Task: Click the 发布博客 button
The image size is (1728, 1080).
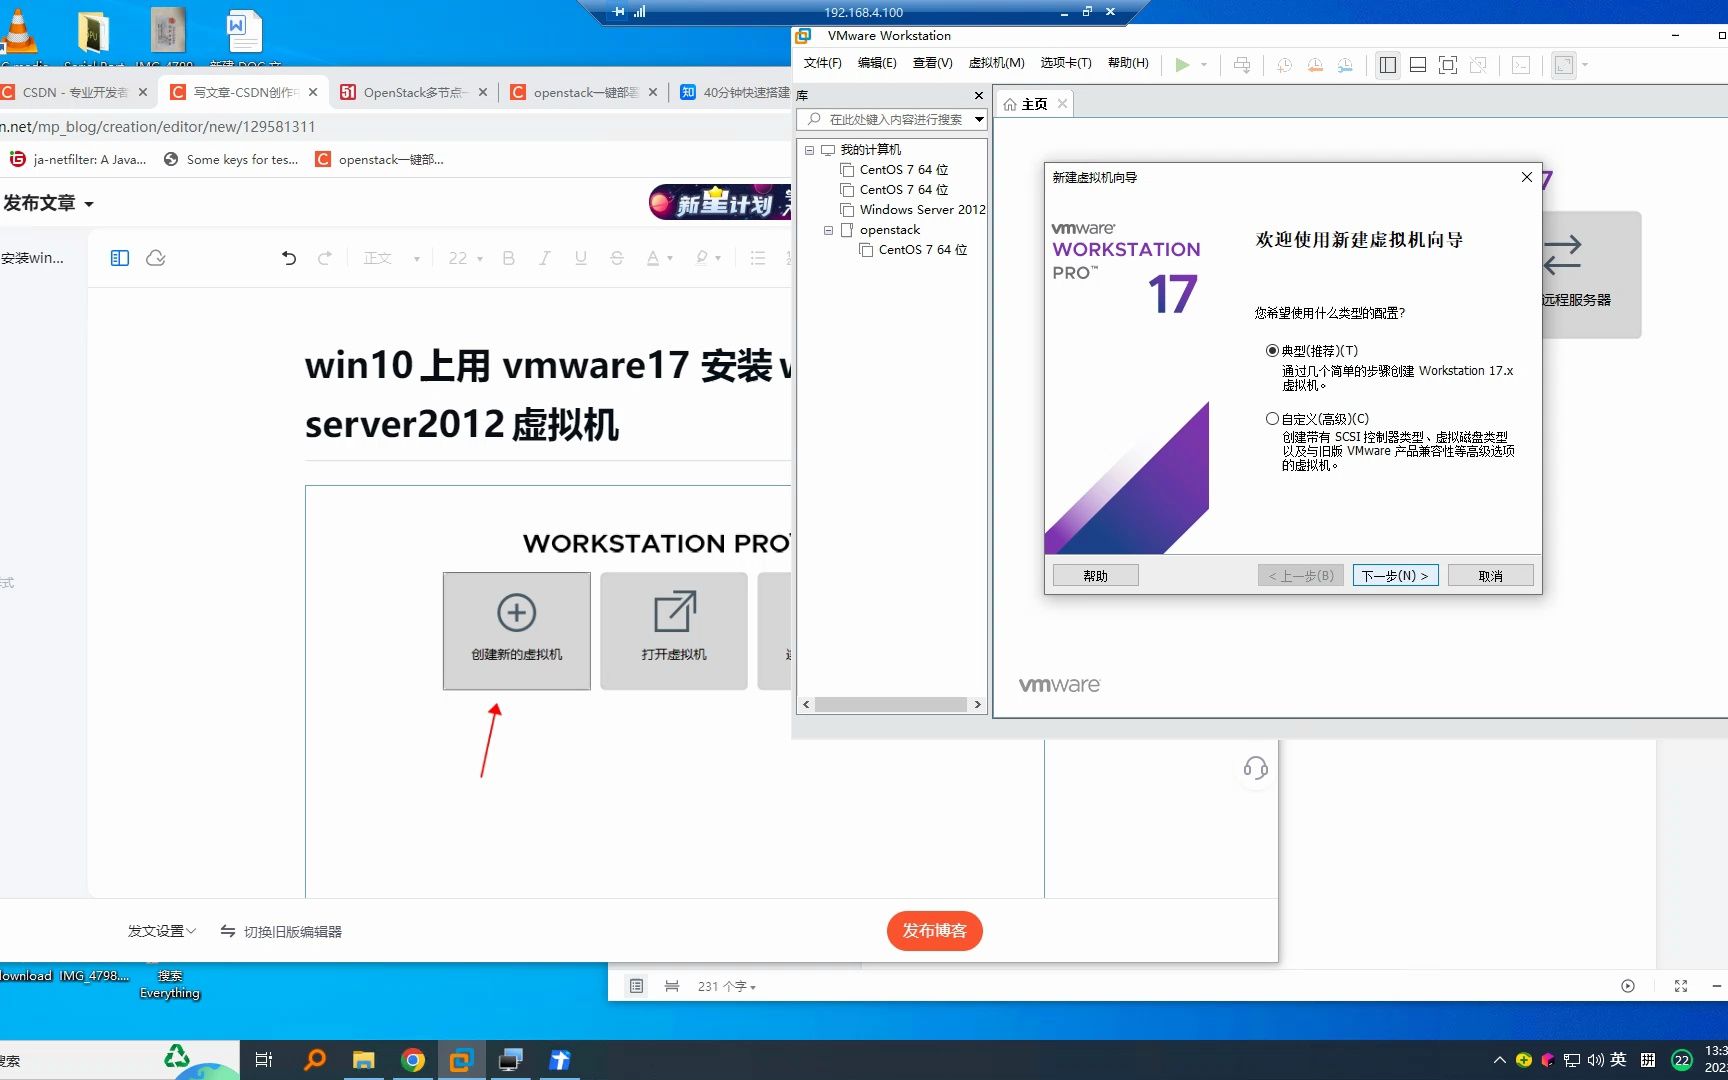Action: (934, 931)
